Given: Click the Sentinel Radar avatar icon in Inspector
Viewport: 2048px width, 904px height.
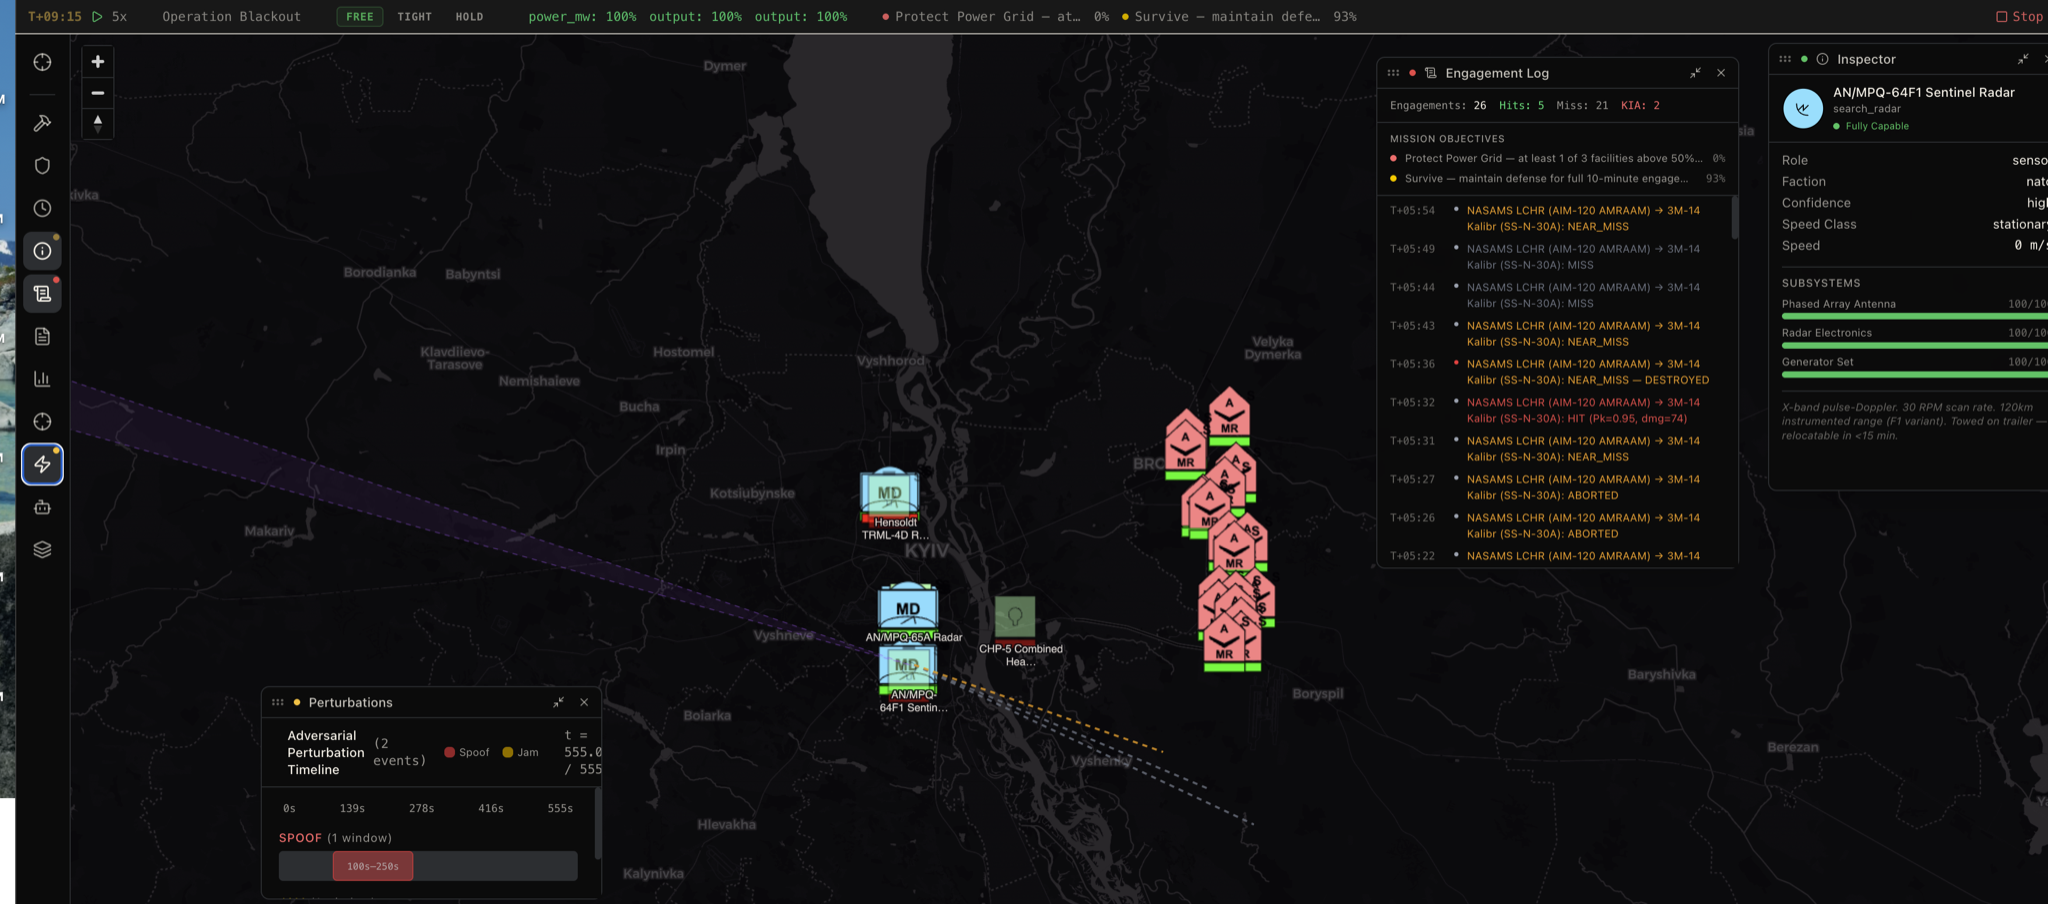Looking at the screenshot, I should [1802, 108].
